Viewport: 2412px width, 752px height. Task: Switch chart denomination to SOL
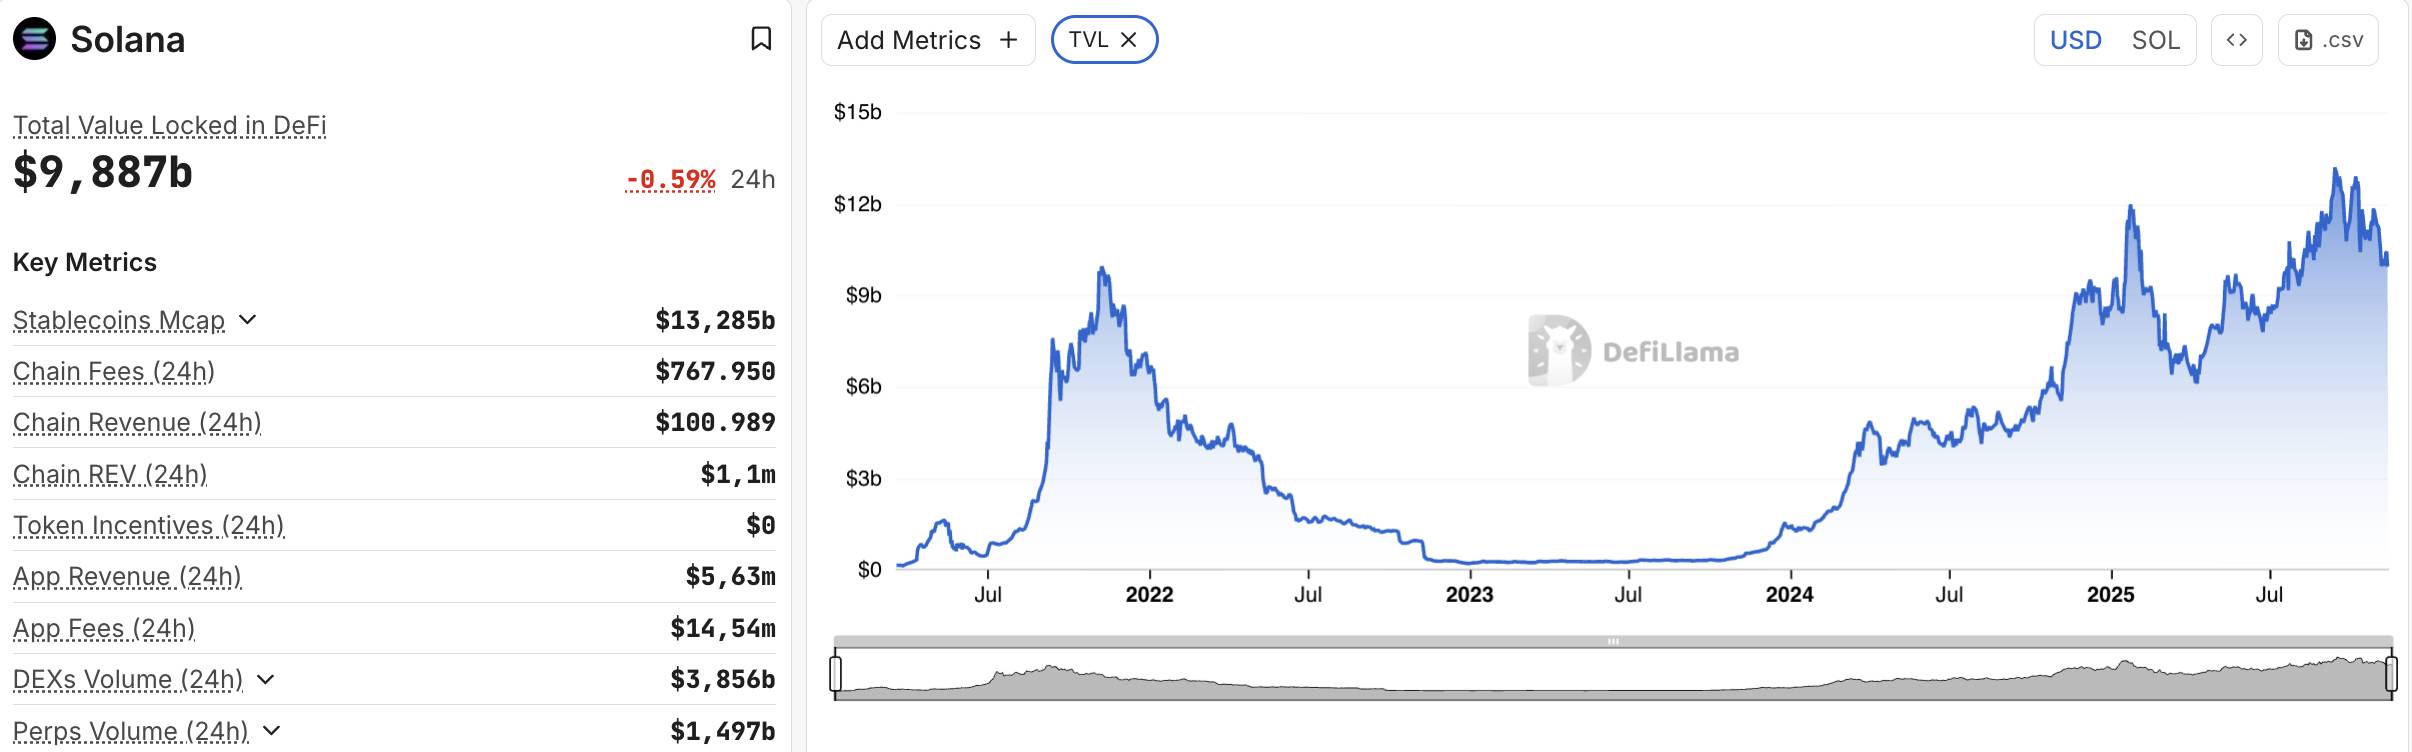click(2155, 40)
